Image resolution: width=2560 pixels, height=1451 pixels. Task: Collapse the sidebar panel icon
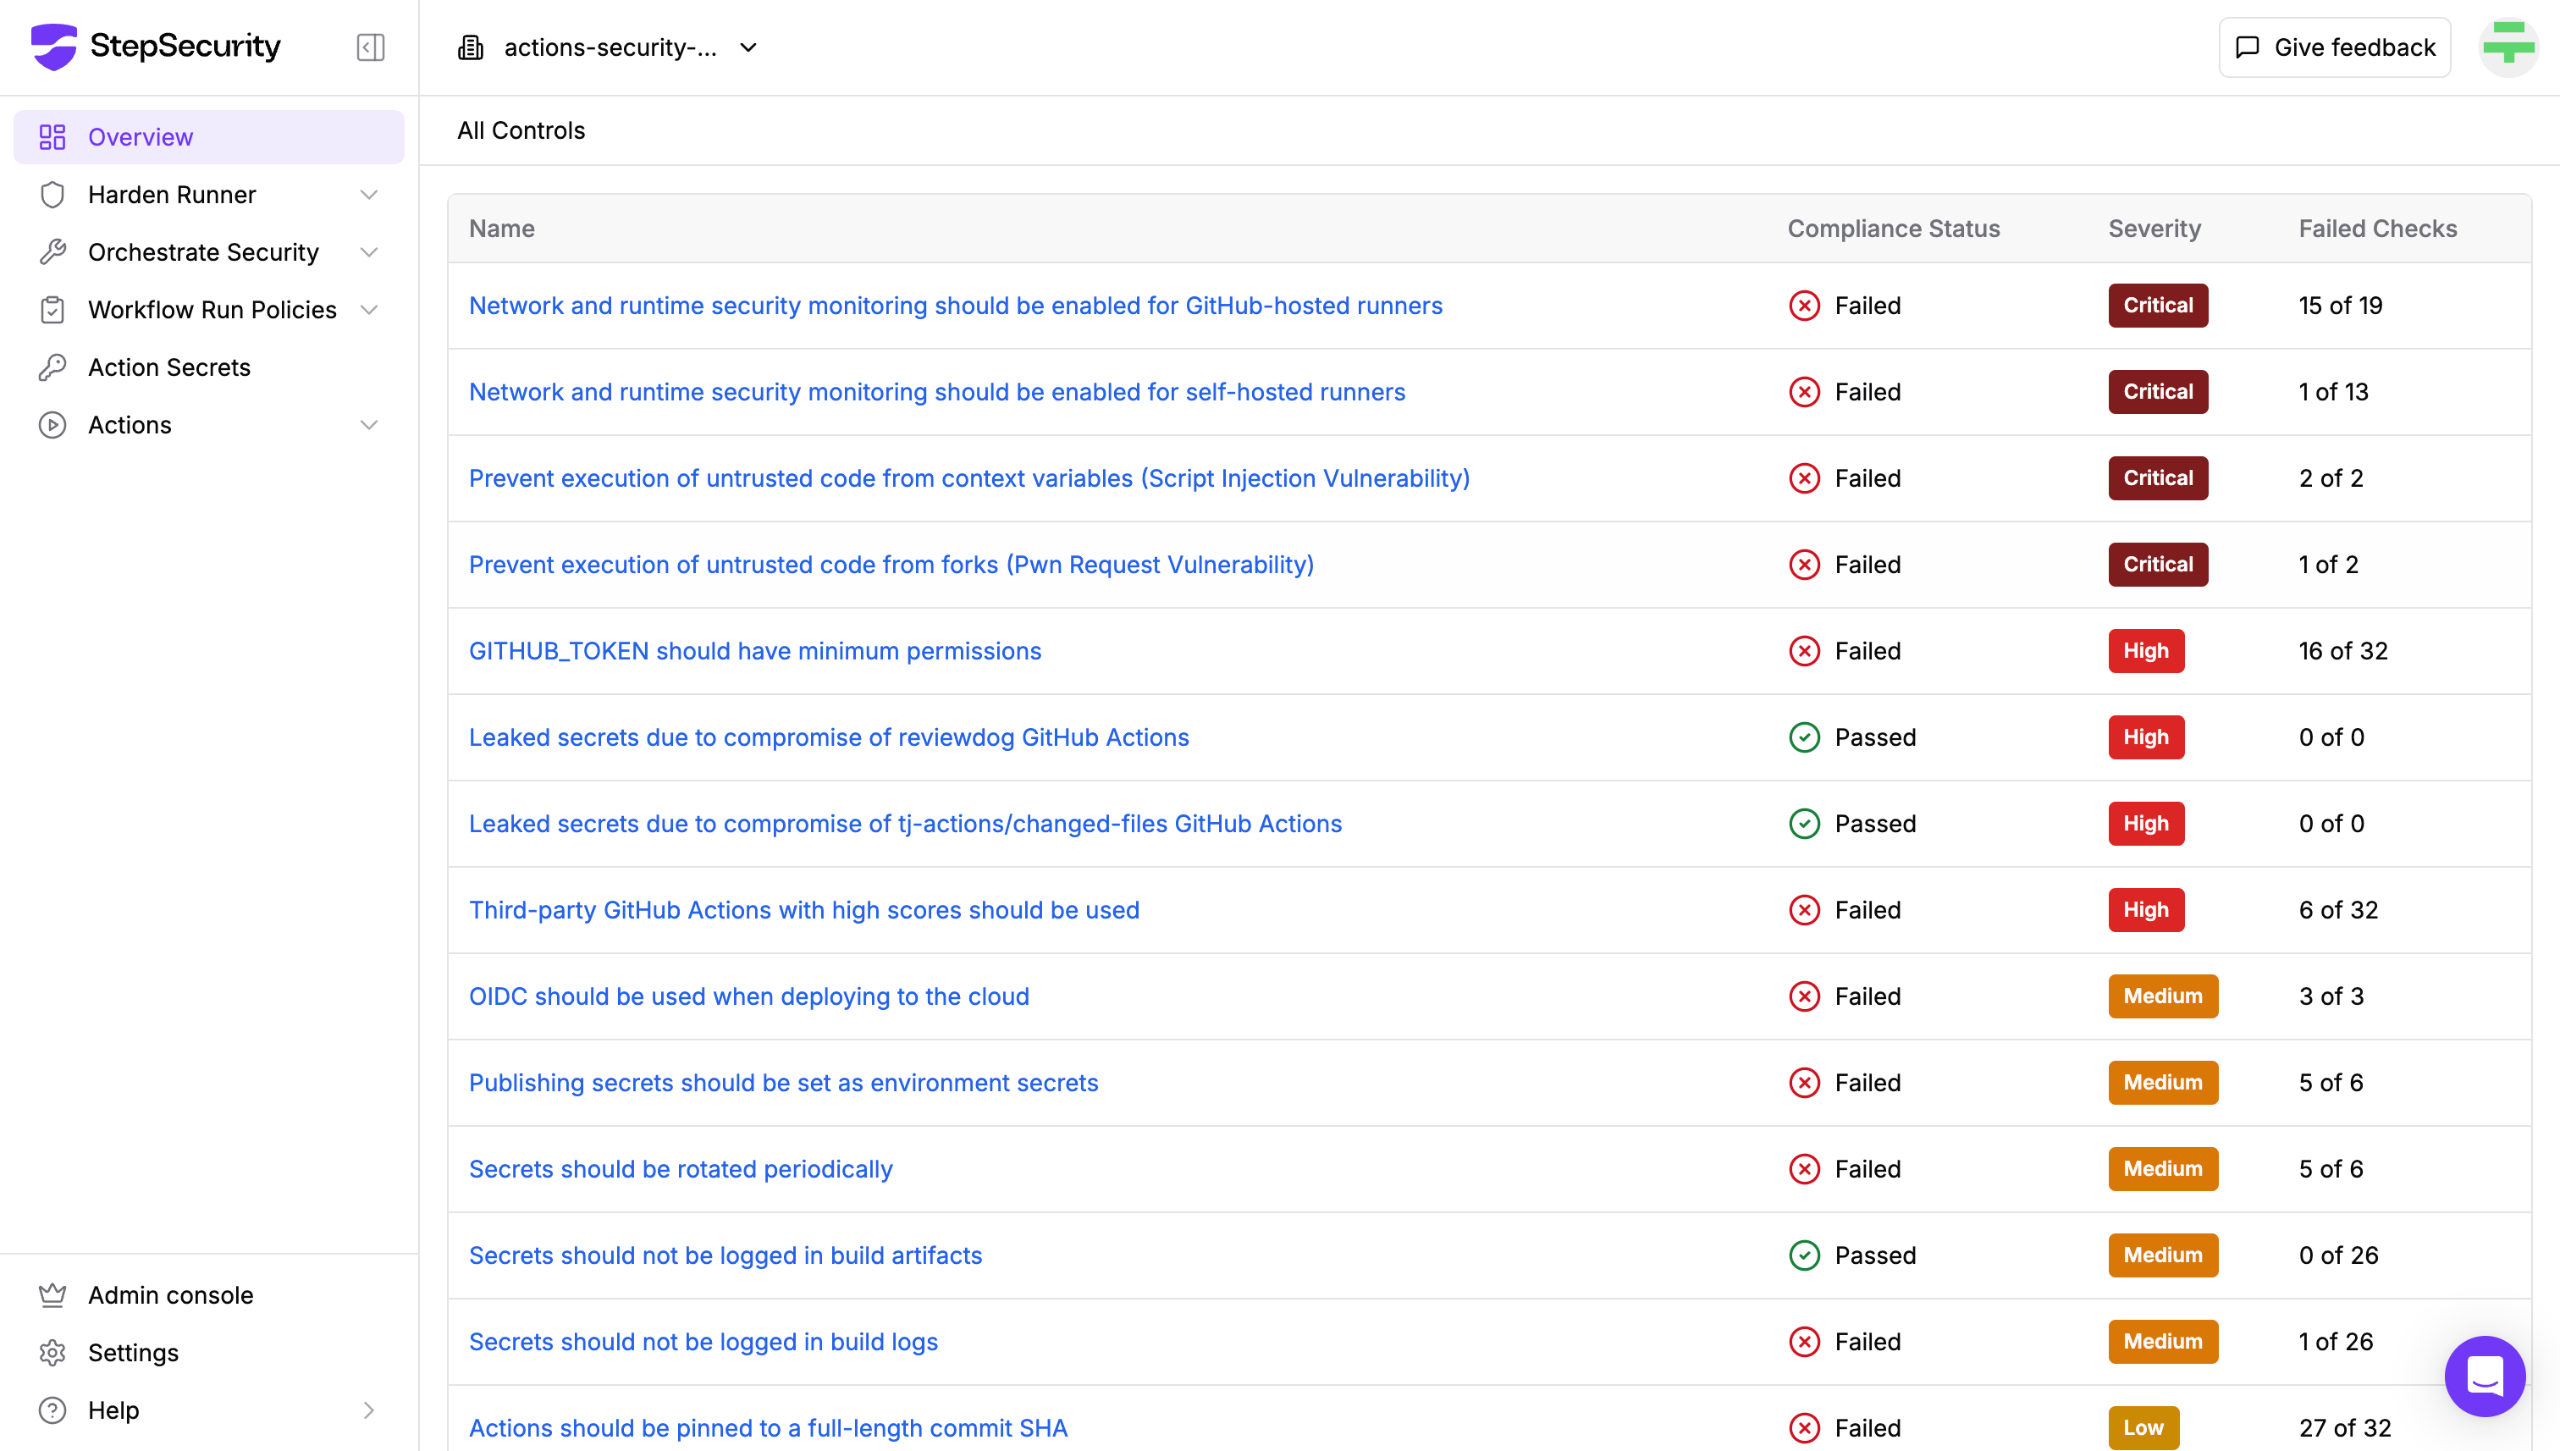click(370, 47)
